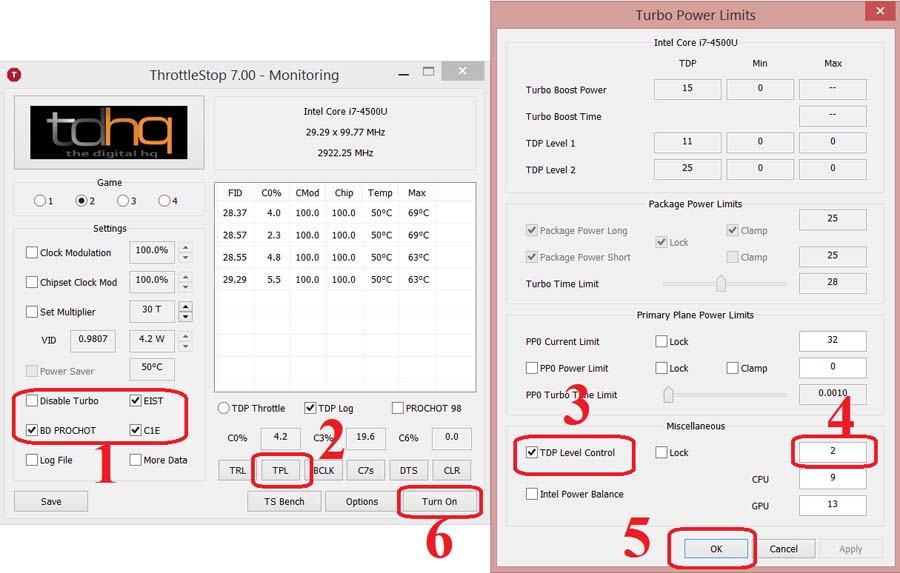Minimize the ThrottleStop window

(404, 73)
